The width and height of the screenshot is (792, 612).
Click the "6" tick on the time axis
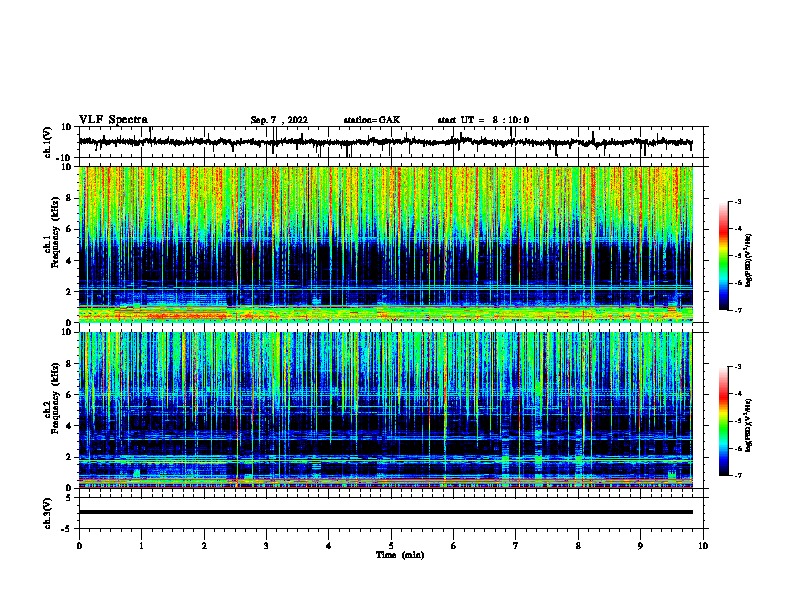click(x=454, y=546)
